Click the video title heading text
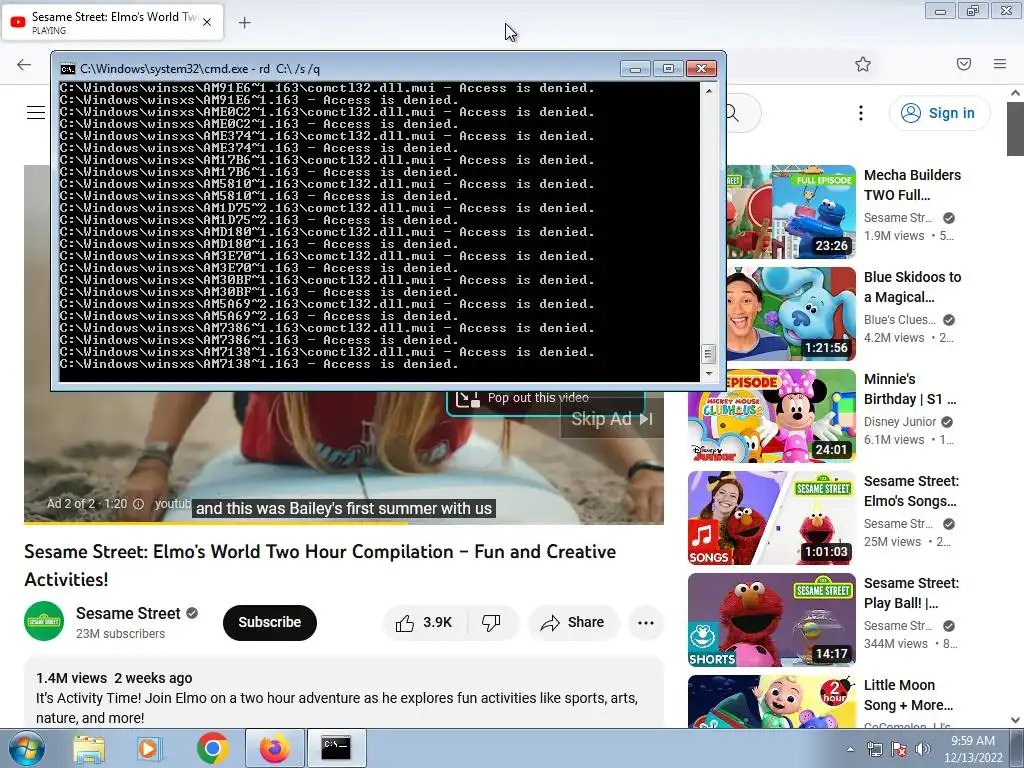 (320, 566)
